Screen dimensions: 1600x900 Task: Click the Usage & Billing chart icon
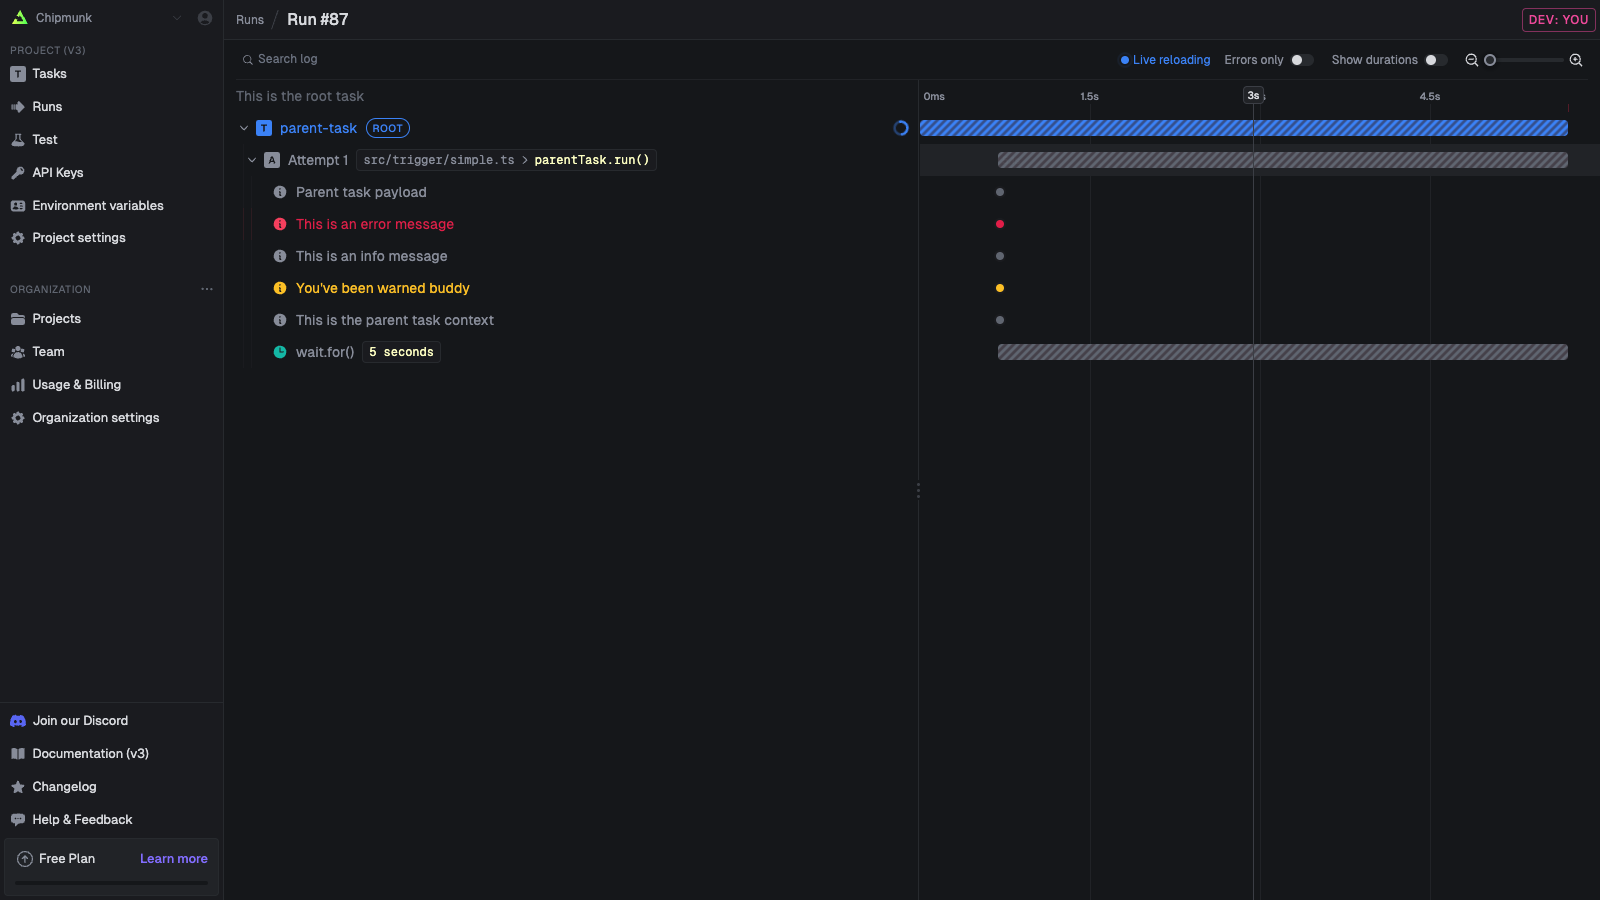pos(18,385)
